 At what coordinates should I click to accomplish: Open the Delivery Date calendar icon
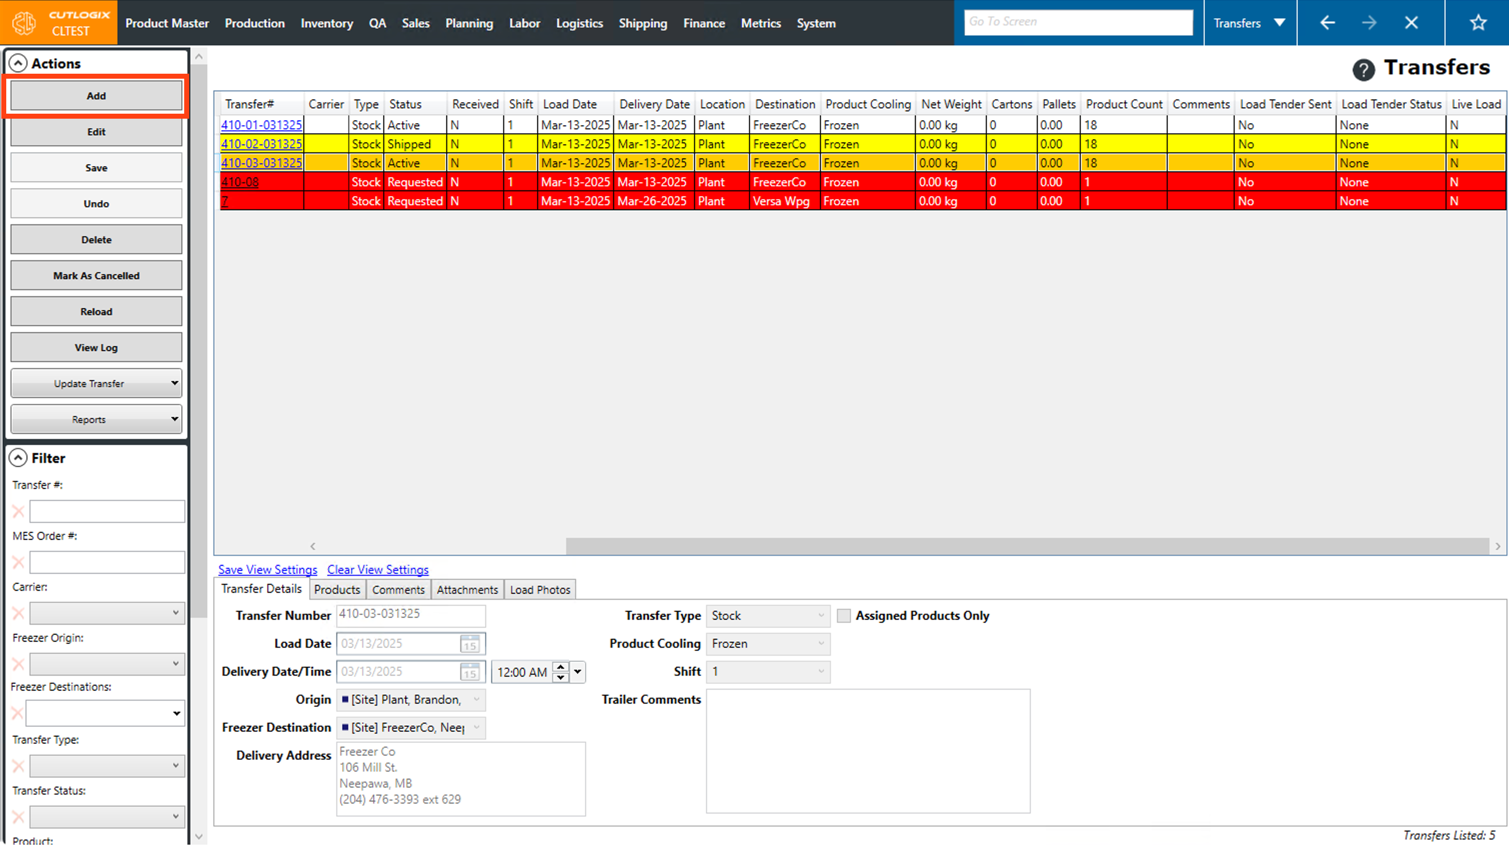click(x=469, y=672)
